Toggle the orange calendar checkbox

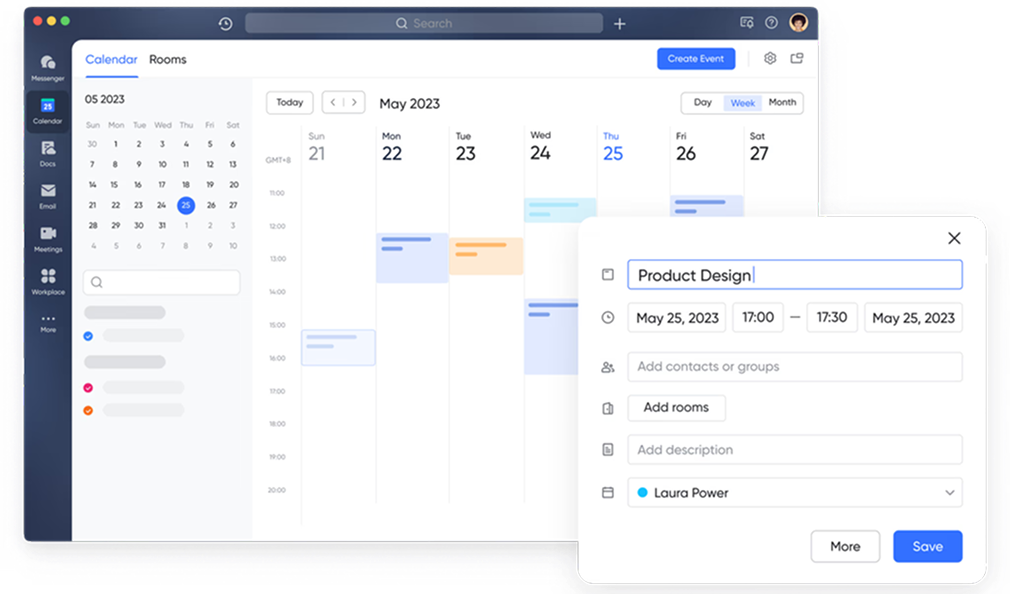[88, 410]
